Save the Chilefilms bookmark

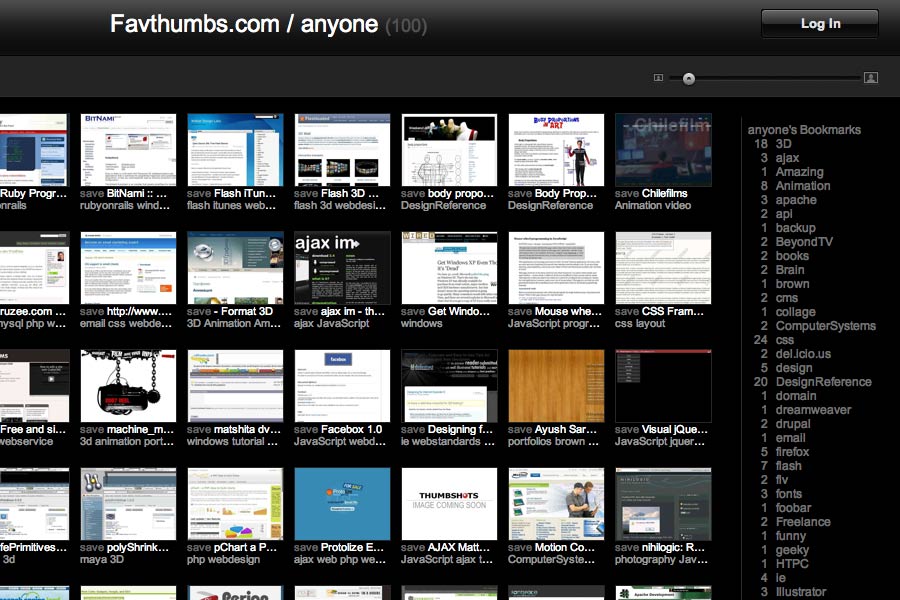click(x=626, y=193)
